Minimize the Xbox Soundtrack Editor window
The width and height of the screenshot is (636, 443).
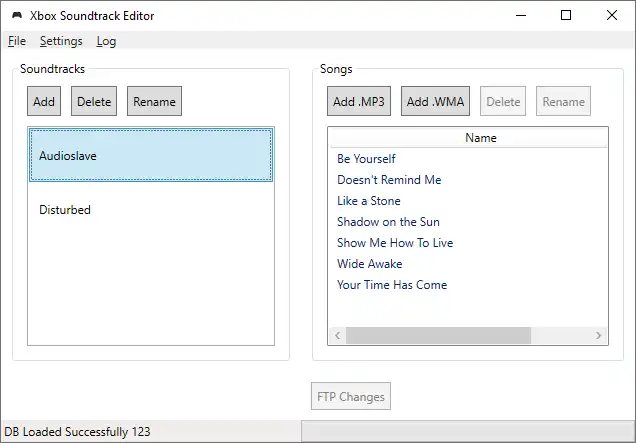click(x=521, y=15)
